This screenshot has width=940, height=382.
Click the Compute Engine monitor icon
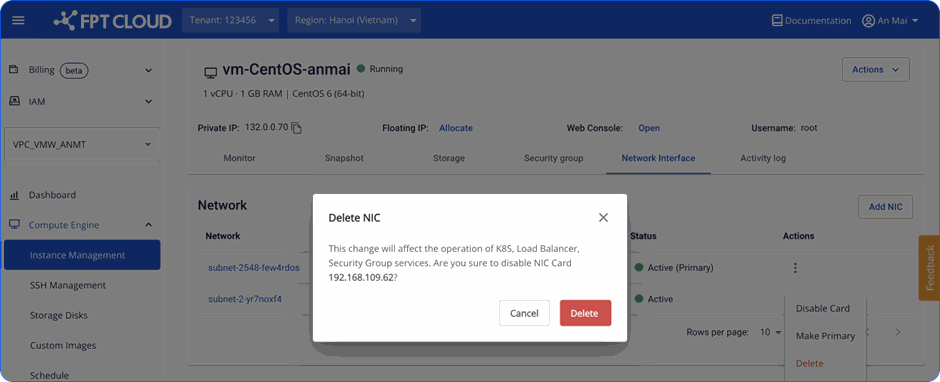click(14, 225)
